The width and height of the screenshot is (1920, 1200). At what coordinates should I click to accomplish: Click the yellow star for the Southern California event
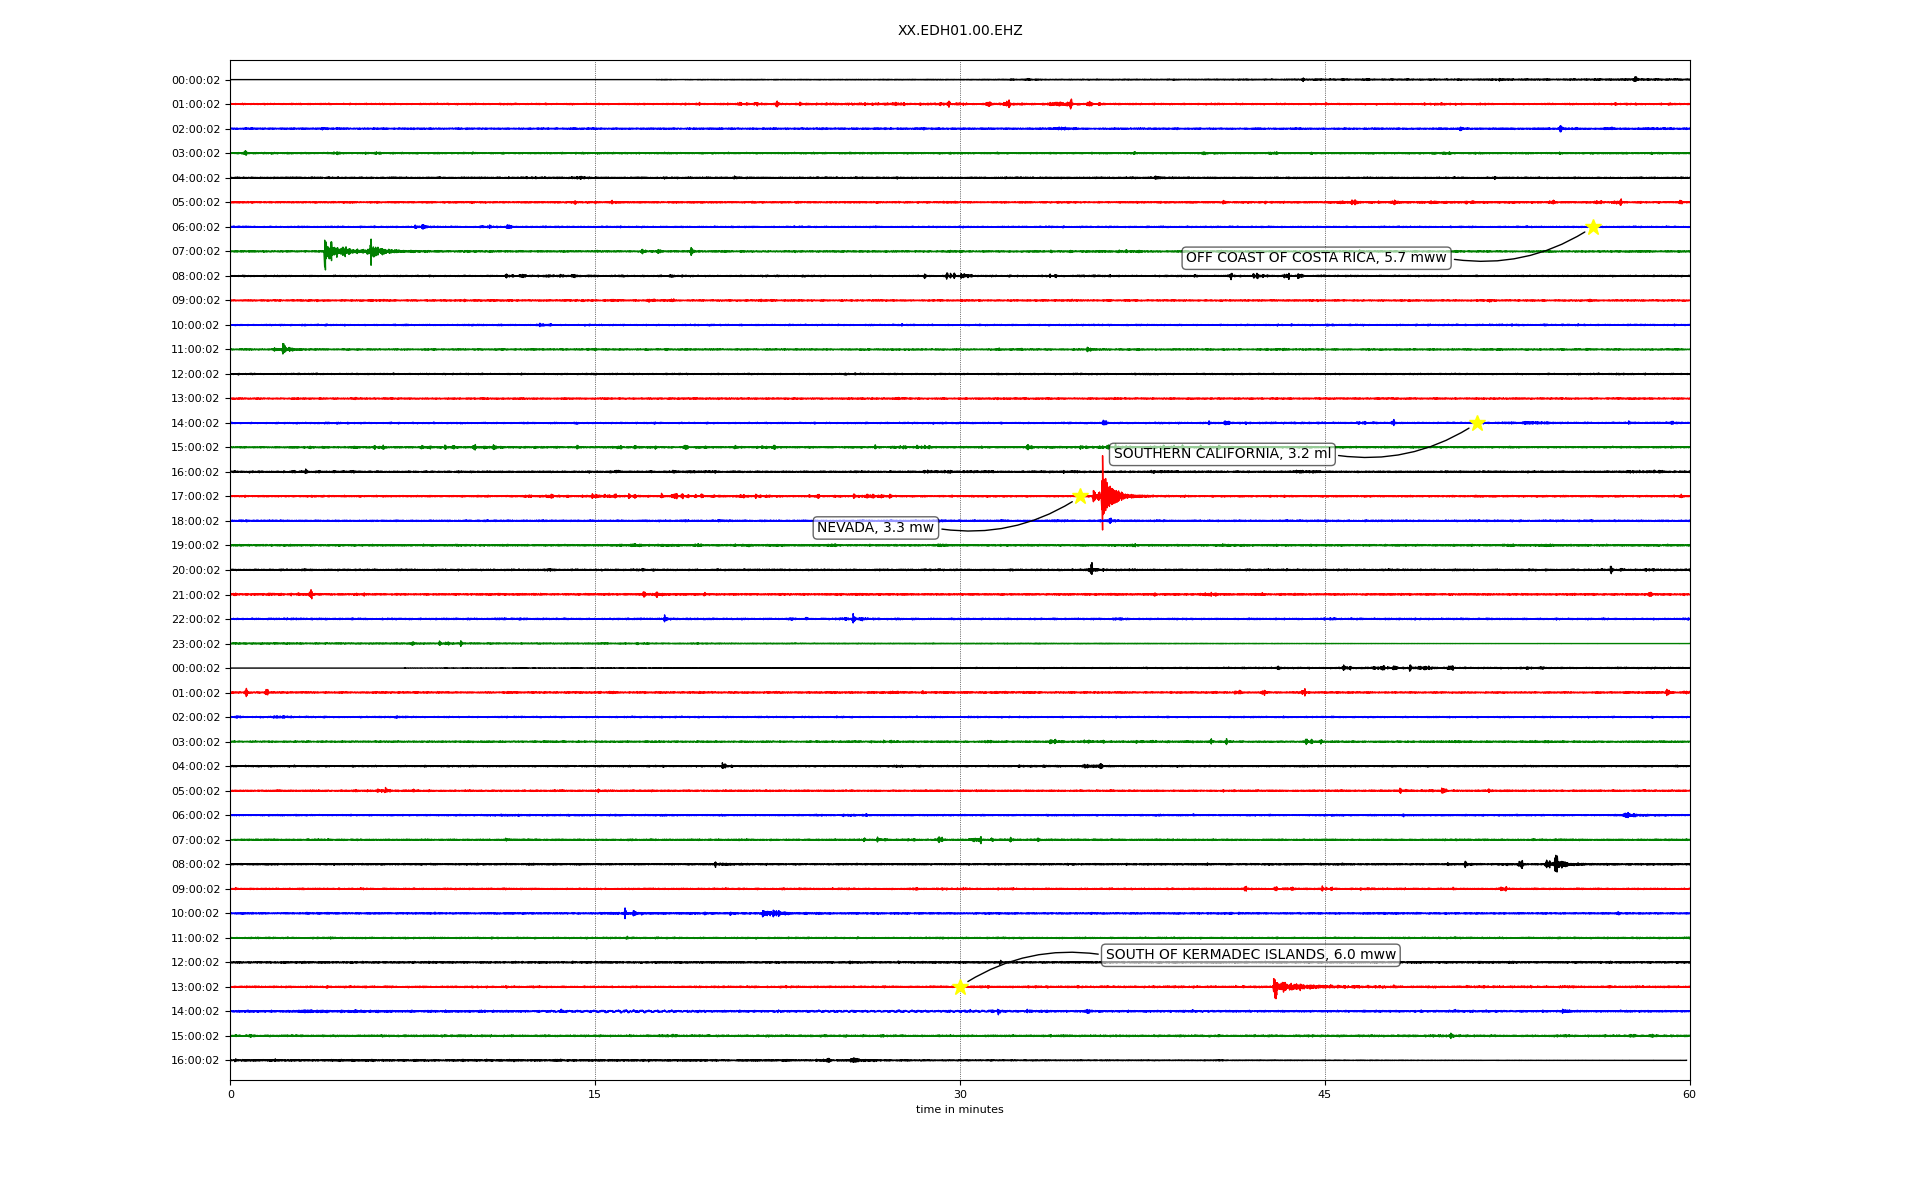click(1476, 423)
